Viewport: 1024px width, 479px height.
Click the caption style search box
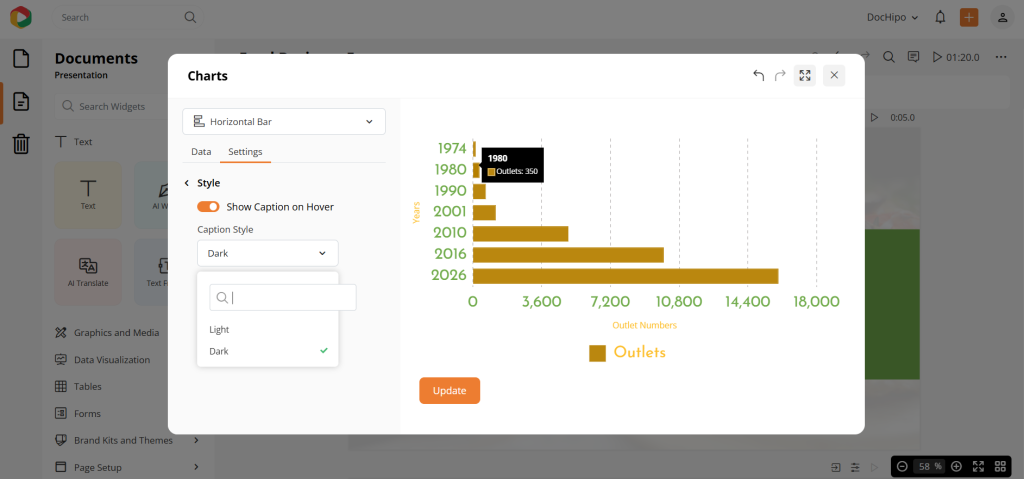click(x=283, y=297)
